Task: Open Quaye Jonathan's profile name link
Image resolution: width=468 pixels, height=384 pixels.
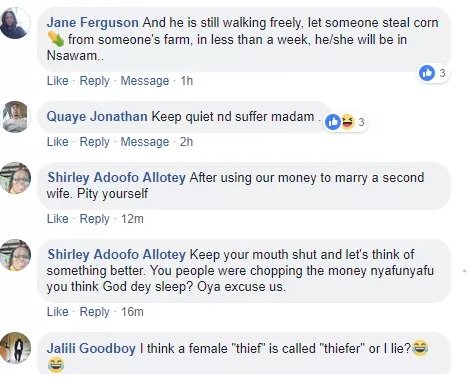Action: point(97,117)
